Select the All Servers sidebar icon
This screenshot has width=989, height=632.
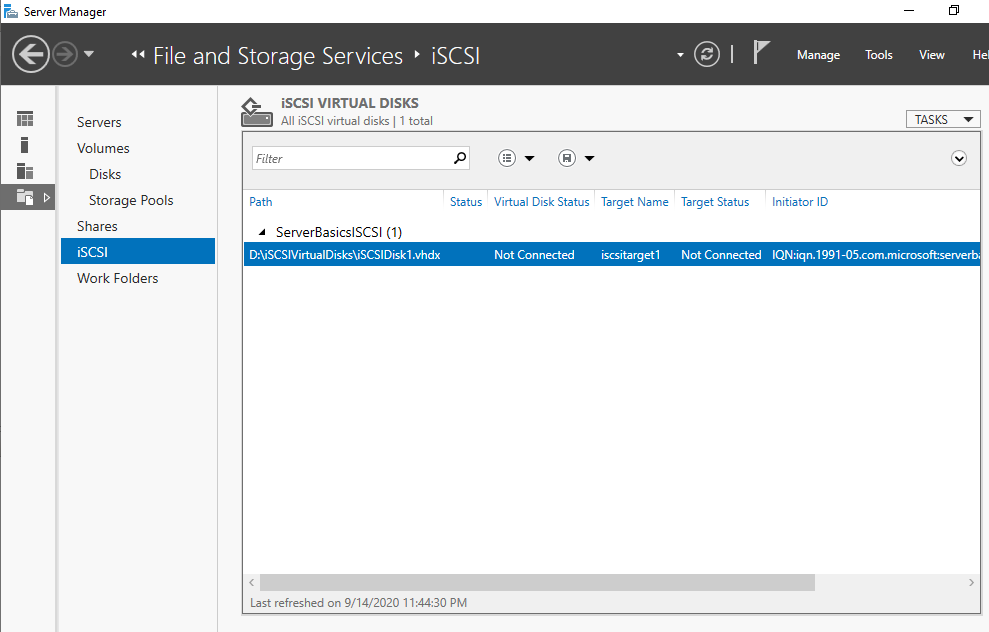point(25,171)
